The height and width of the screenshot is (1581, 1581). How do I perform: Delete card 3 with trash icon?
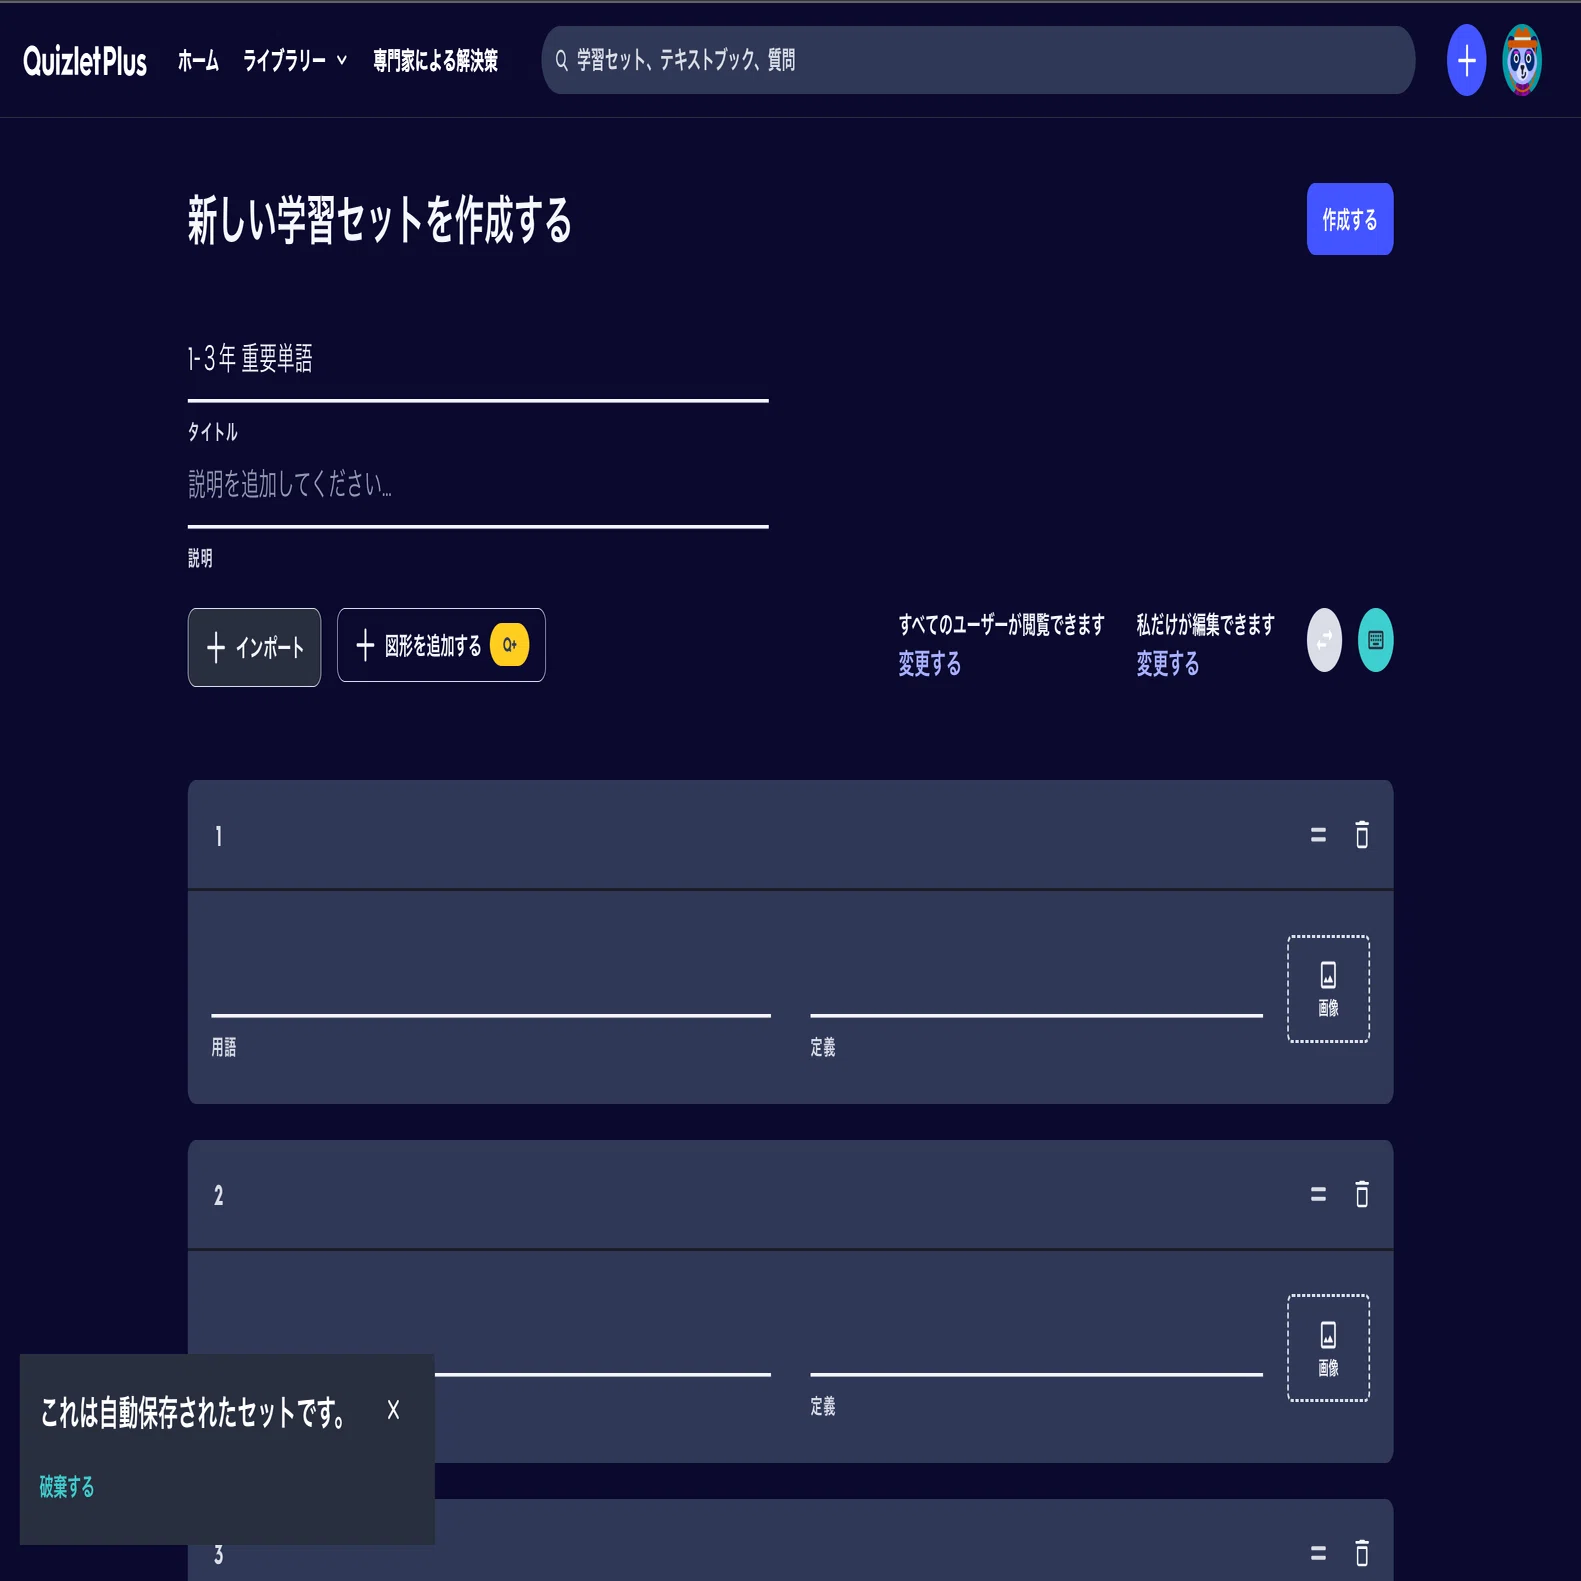(1362, 1553)
